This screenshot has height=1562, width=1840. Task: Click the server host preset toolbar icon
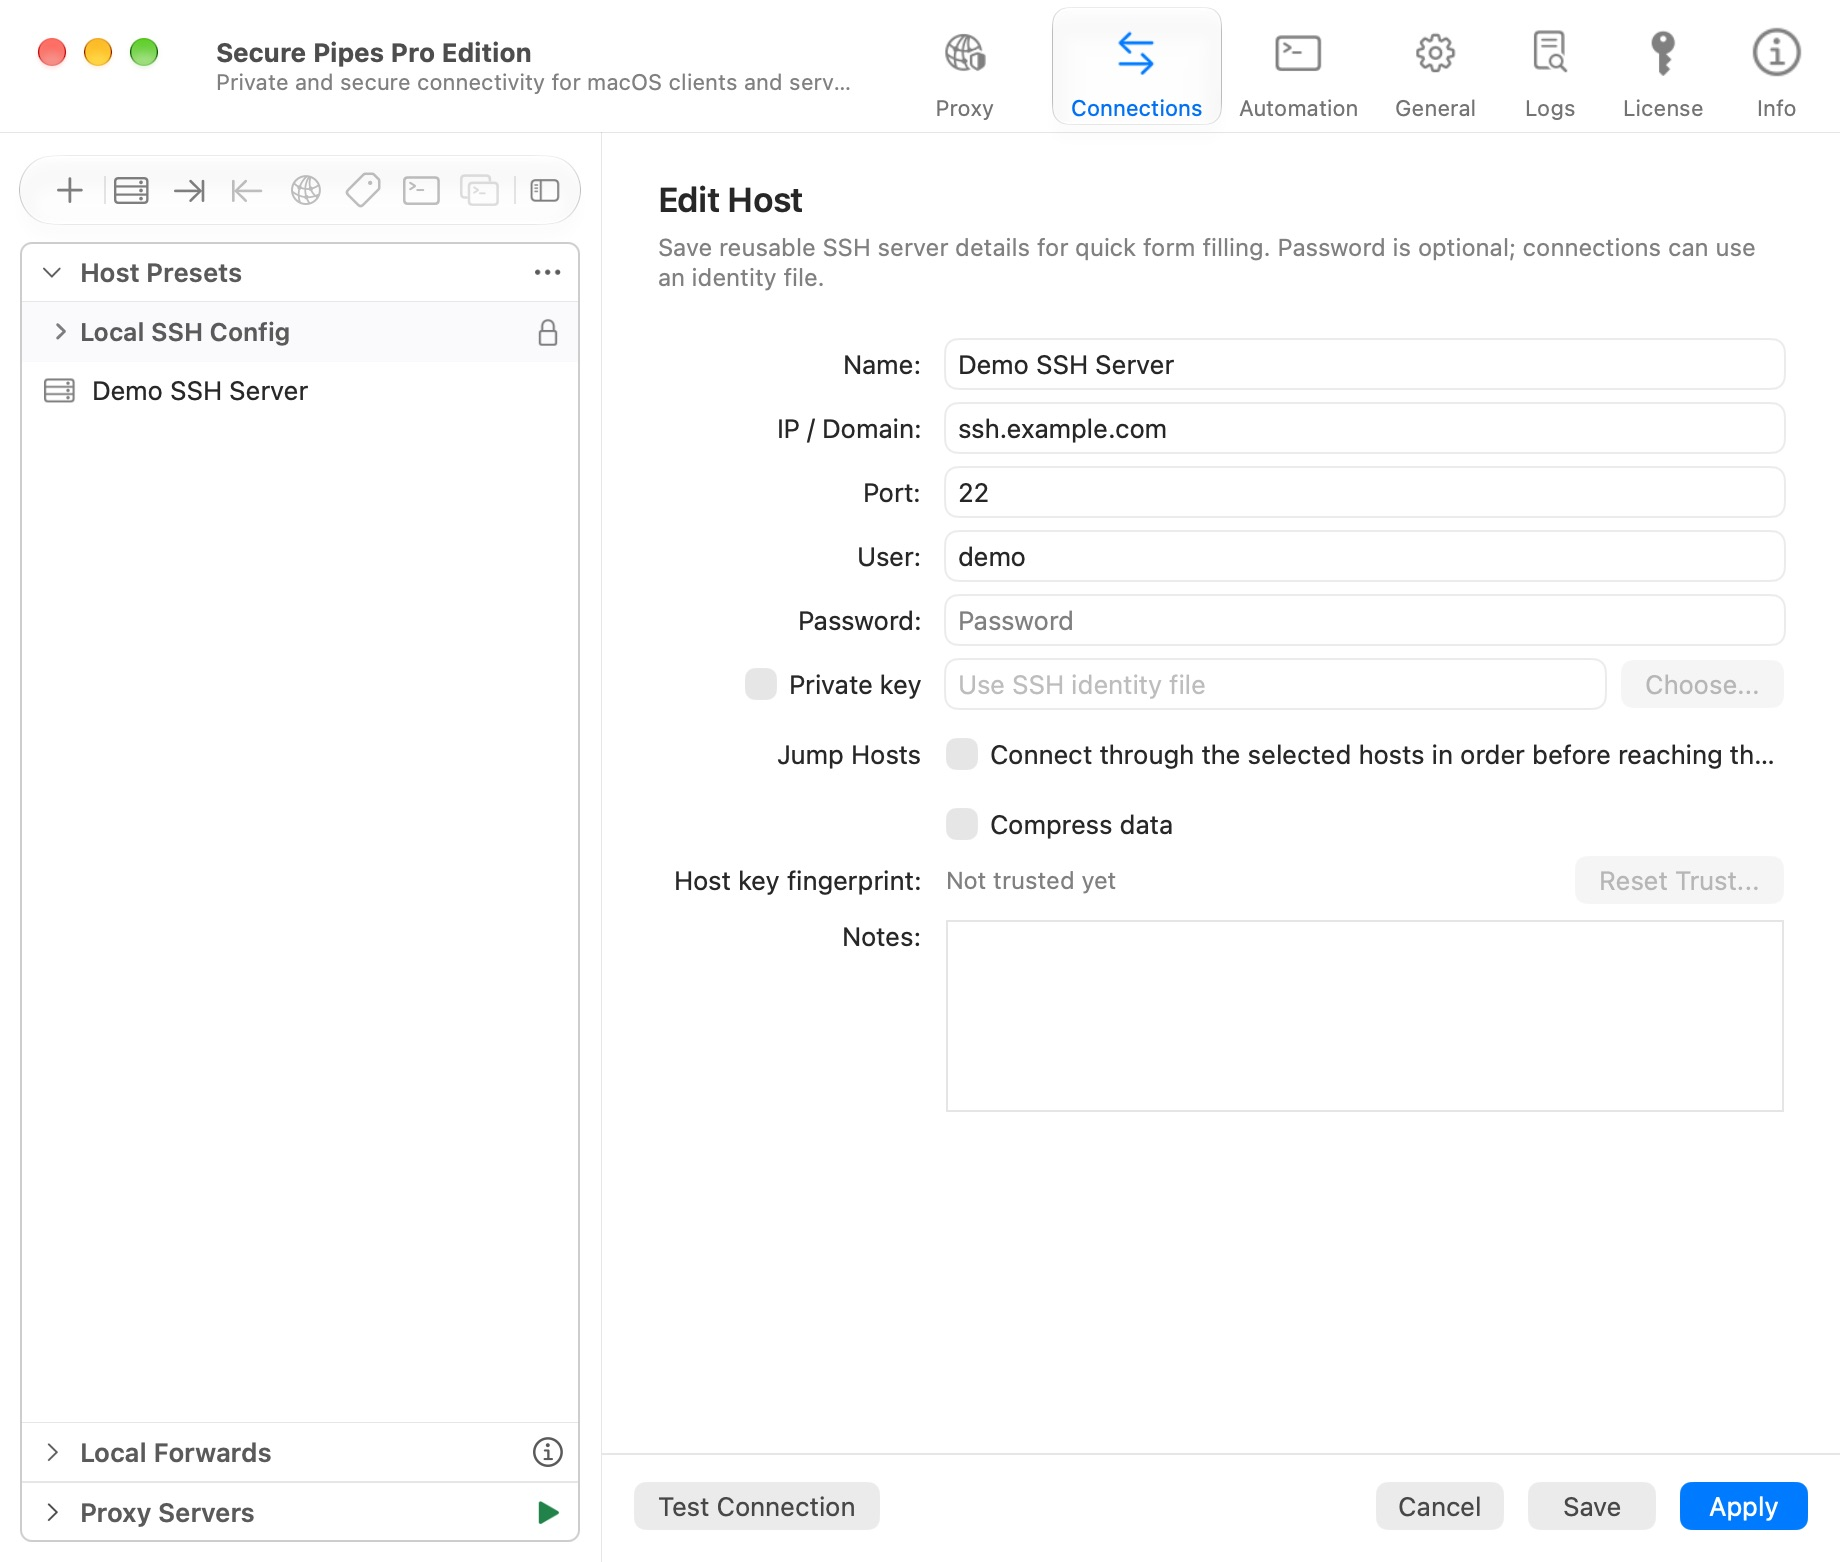(131, 190)
